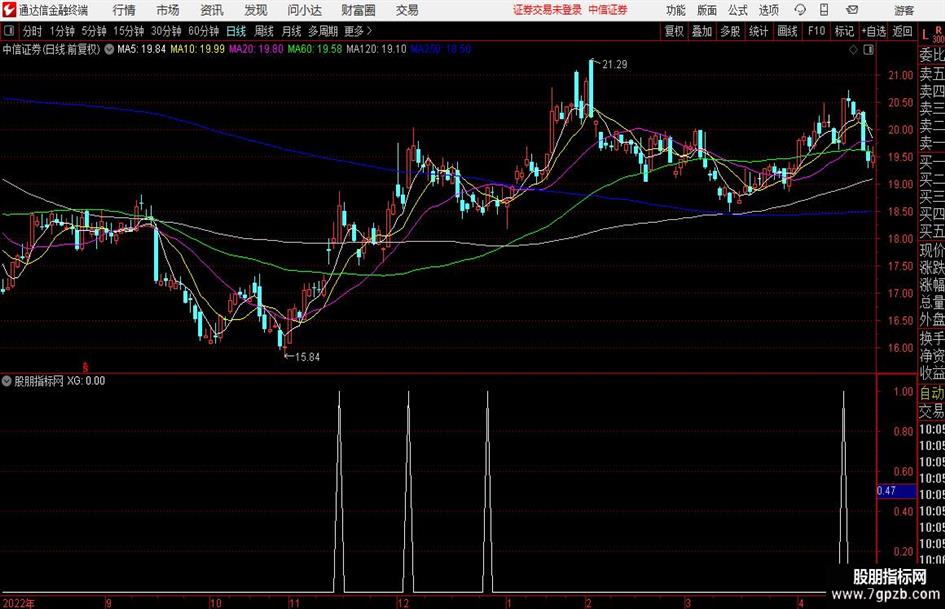This screenshot has width=945, height=609.
Task: Click the 通达信金融终端 application title
Action: (53, 10)
